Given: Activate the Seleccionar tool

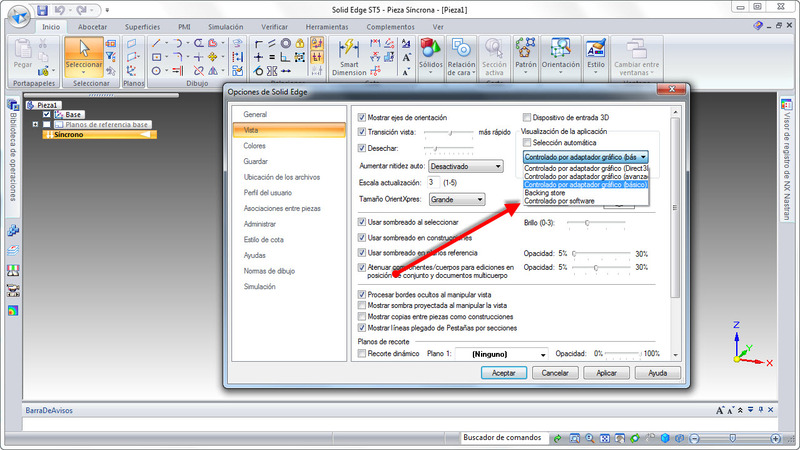Looking at the screenshot, I should tap(84, 56).
